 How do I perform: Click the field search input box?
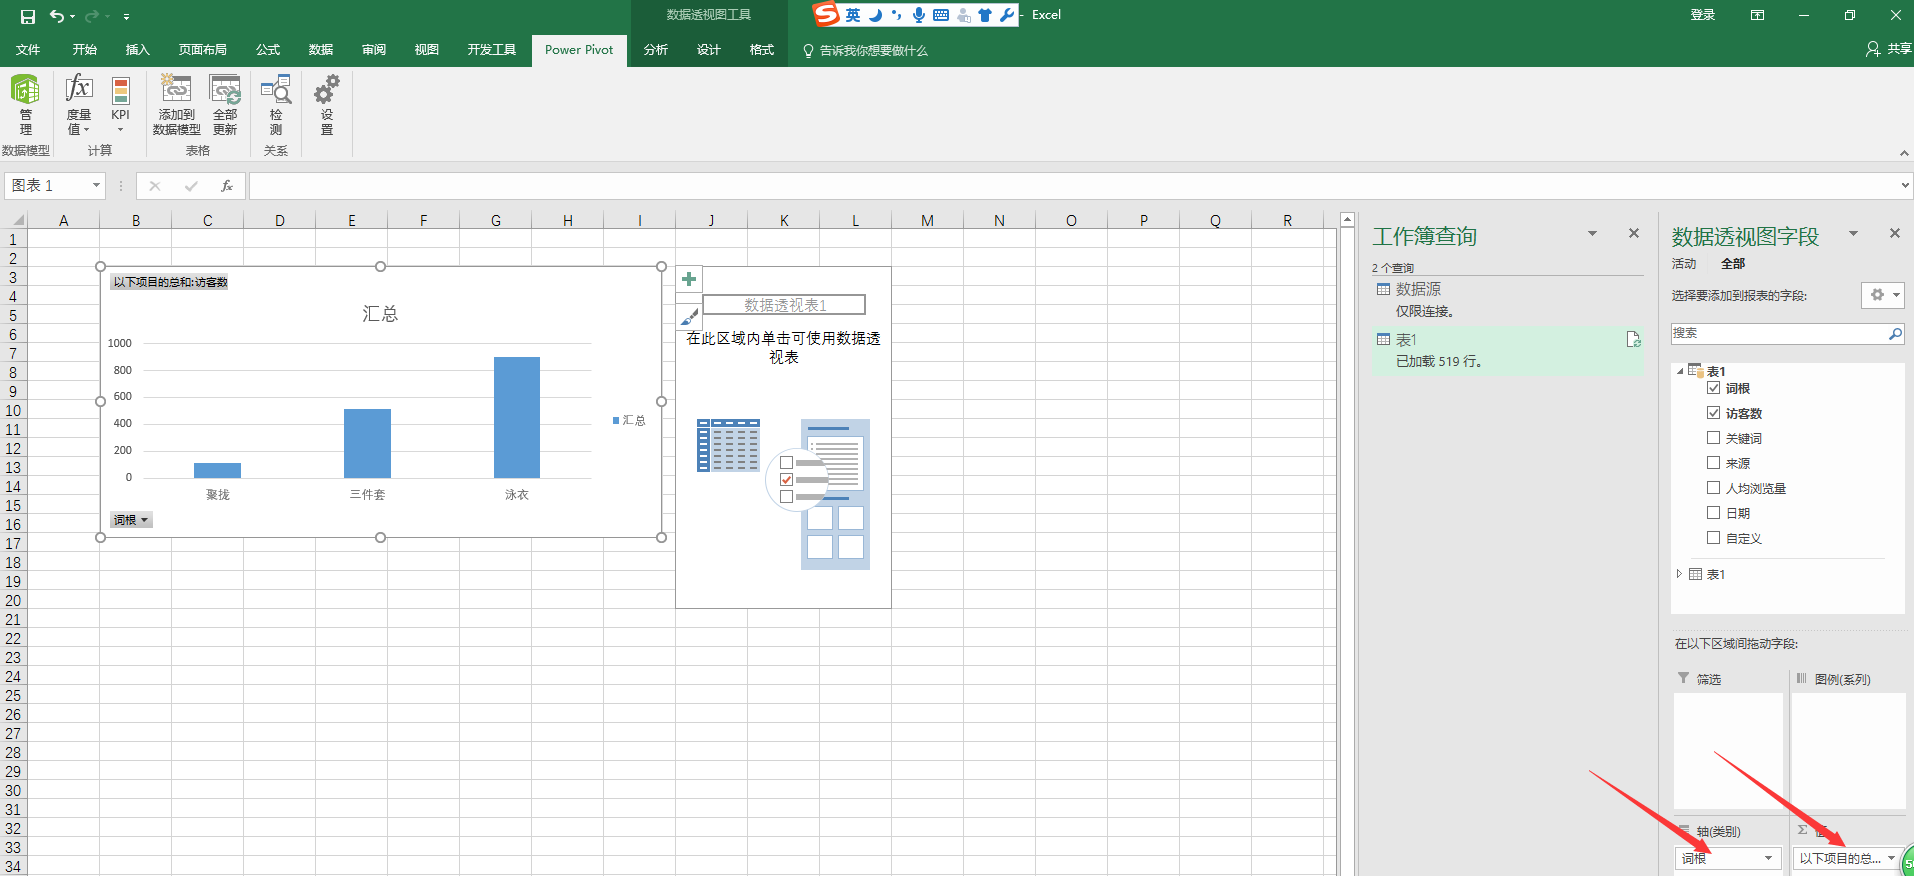(1778, 334)
